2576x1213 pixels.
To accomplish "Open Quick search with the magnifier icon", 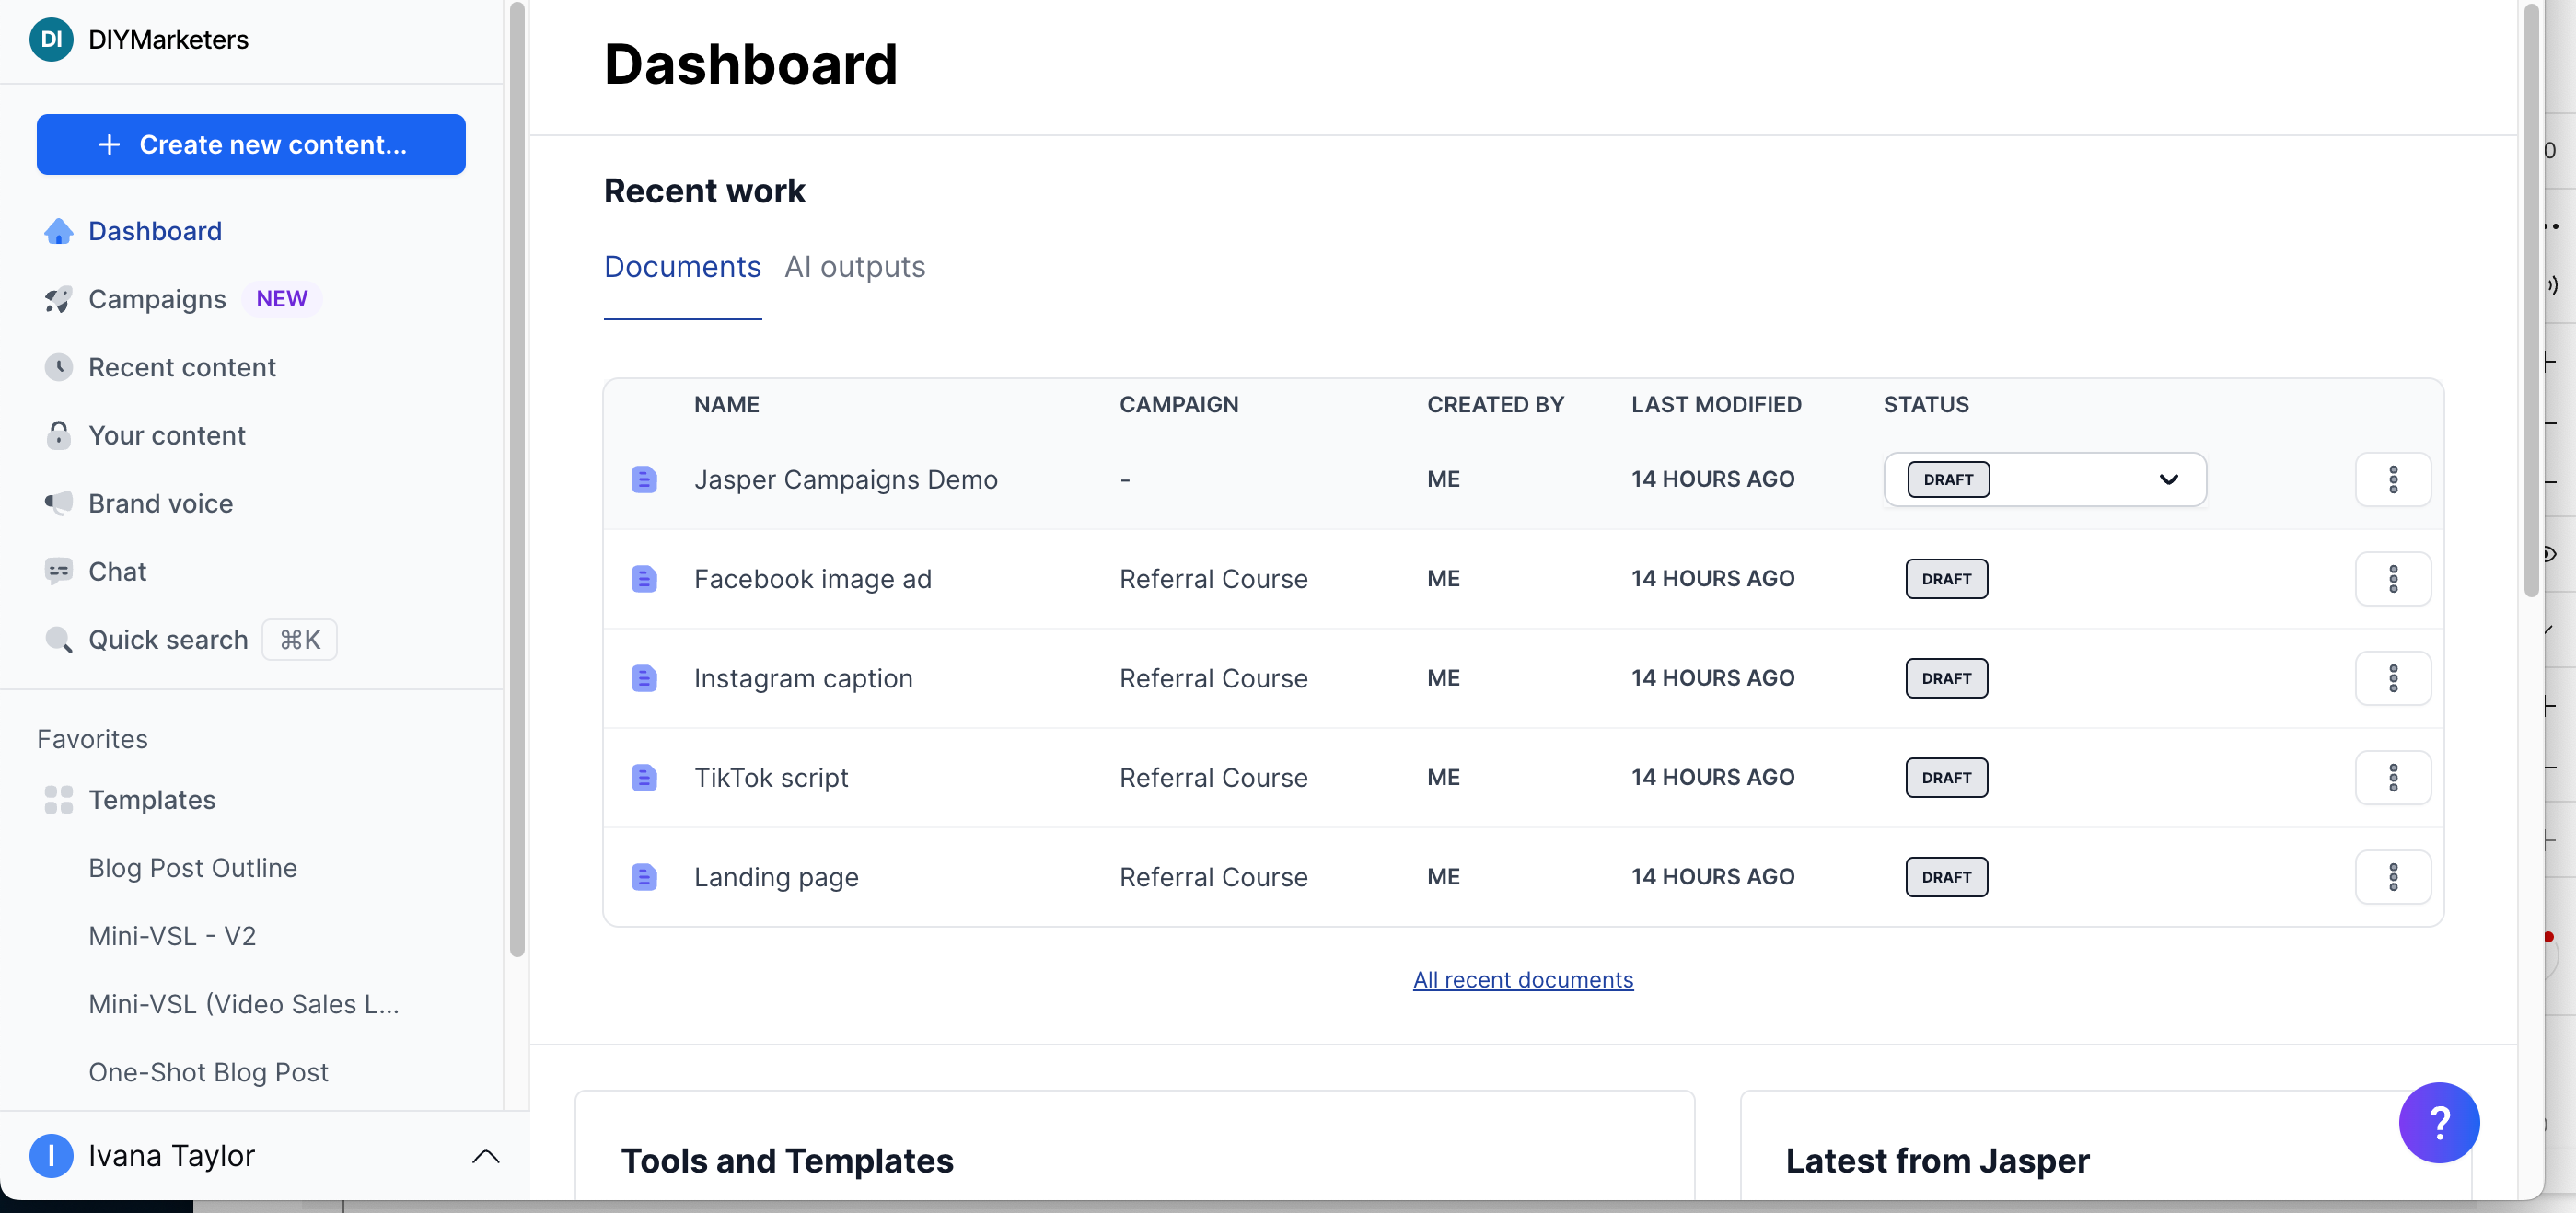I will 59,639.
